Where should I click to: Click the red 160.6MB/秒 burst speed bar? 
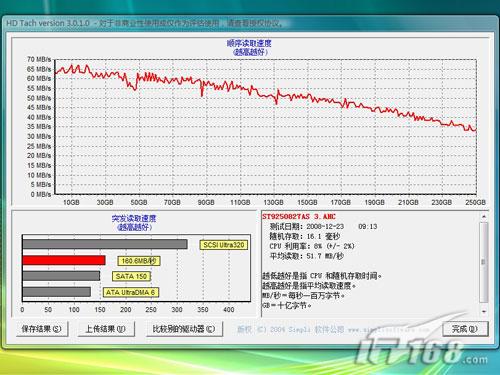click(64, 260)
